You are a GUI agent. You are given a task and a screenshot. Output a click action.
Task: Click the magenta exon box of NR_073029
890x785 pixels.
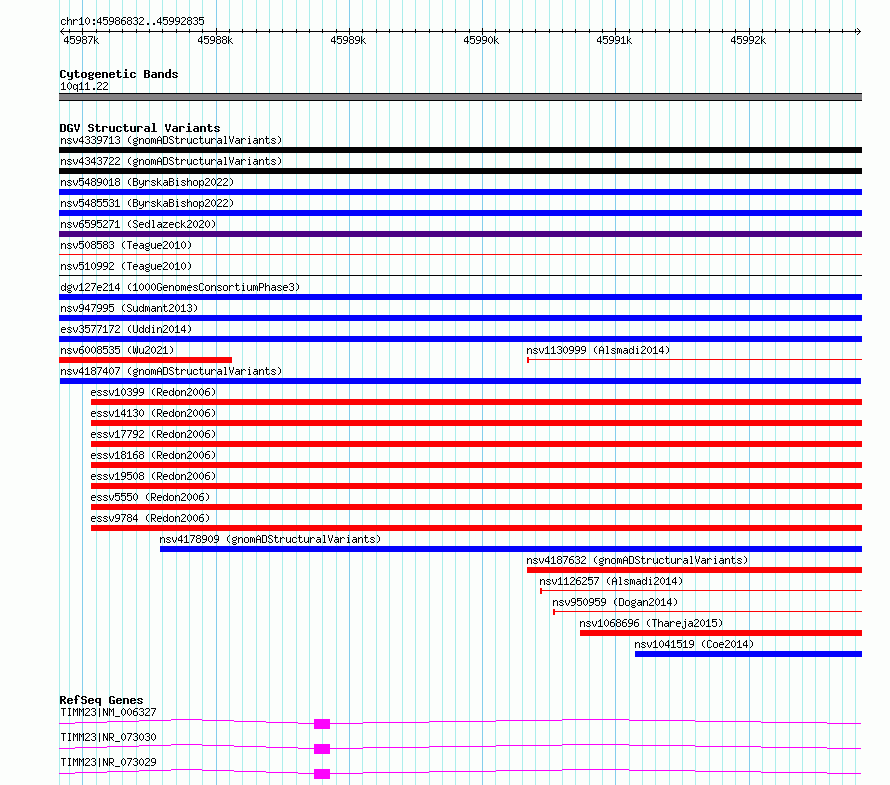(322, 774)
